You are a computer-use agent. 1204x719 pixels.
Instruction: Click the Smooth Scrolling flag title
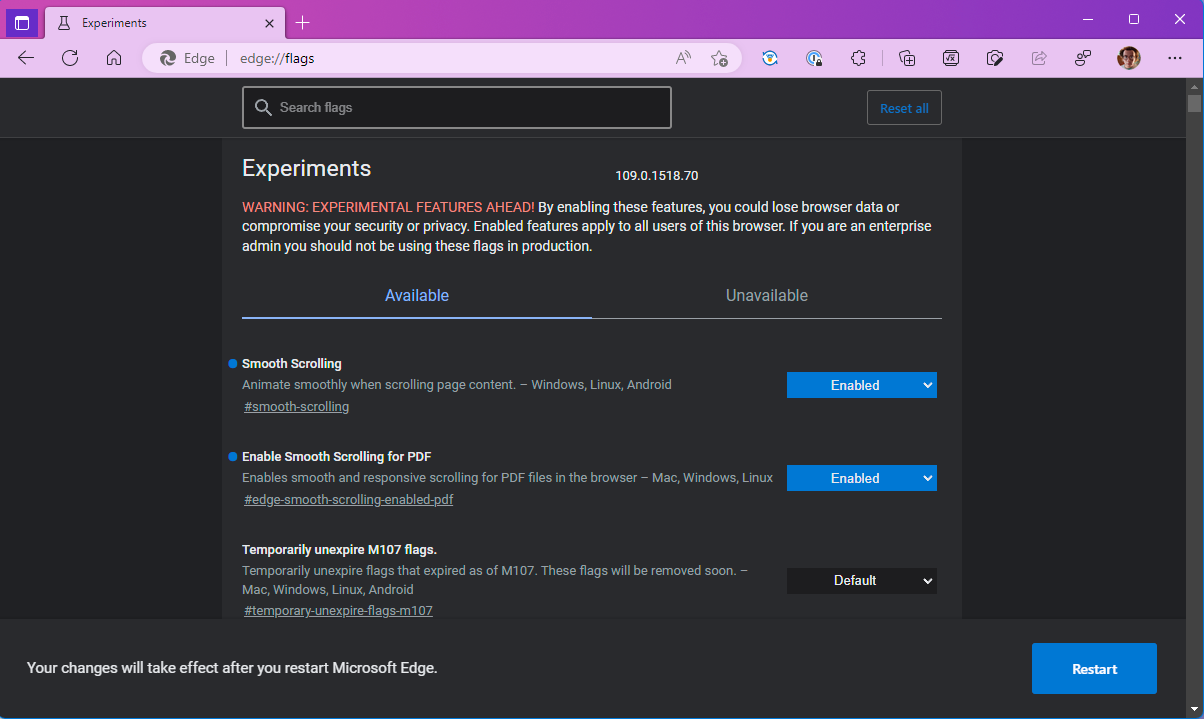[x=292, y=364]
